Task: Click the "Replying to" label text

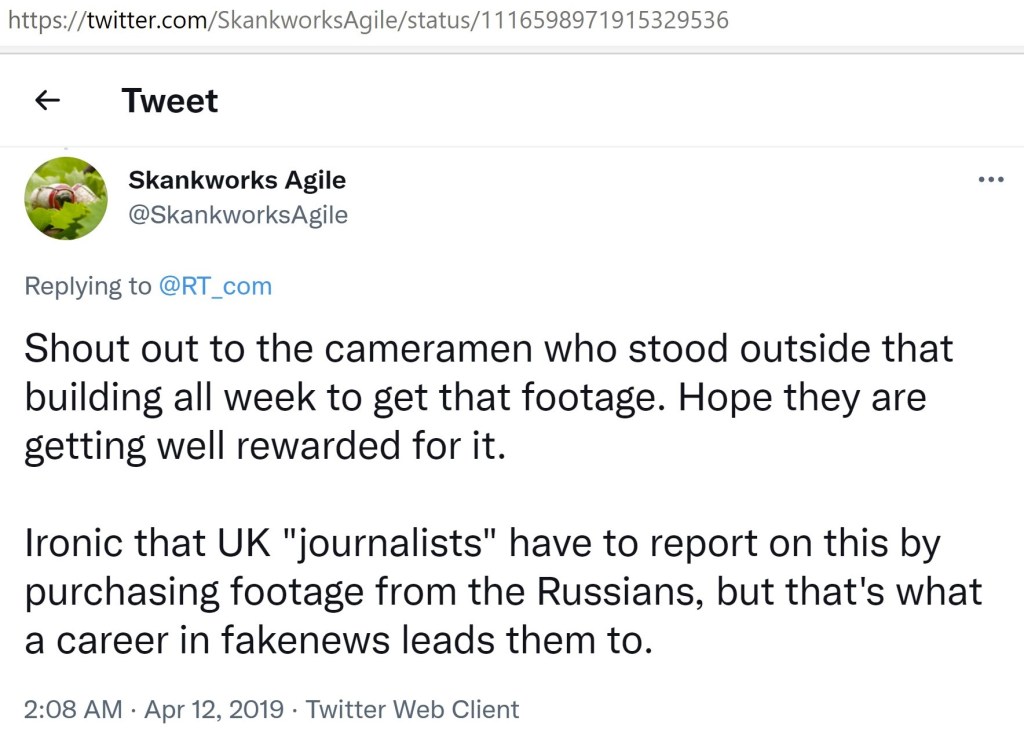Action: pos(88,286)
